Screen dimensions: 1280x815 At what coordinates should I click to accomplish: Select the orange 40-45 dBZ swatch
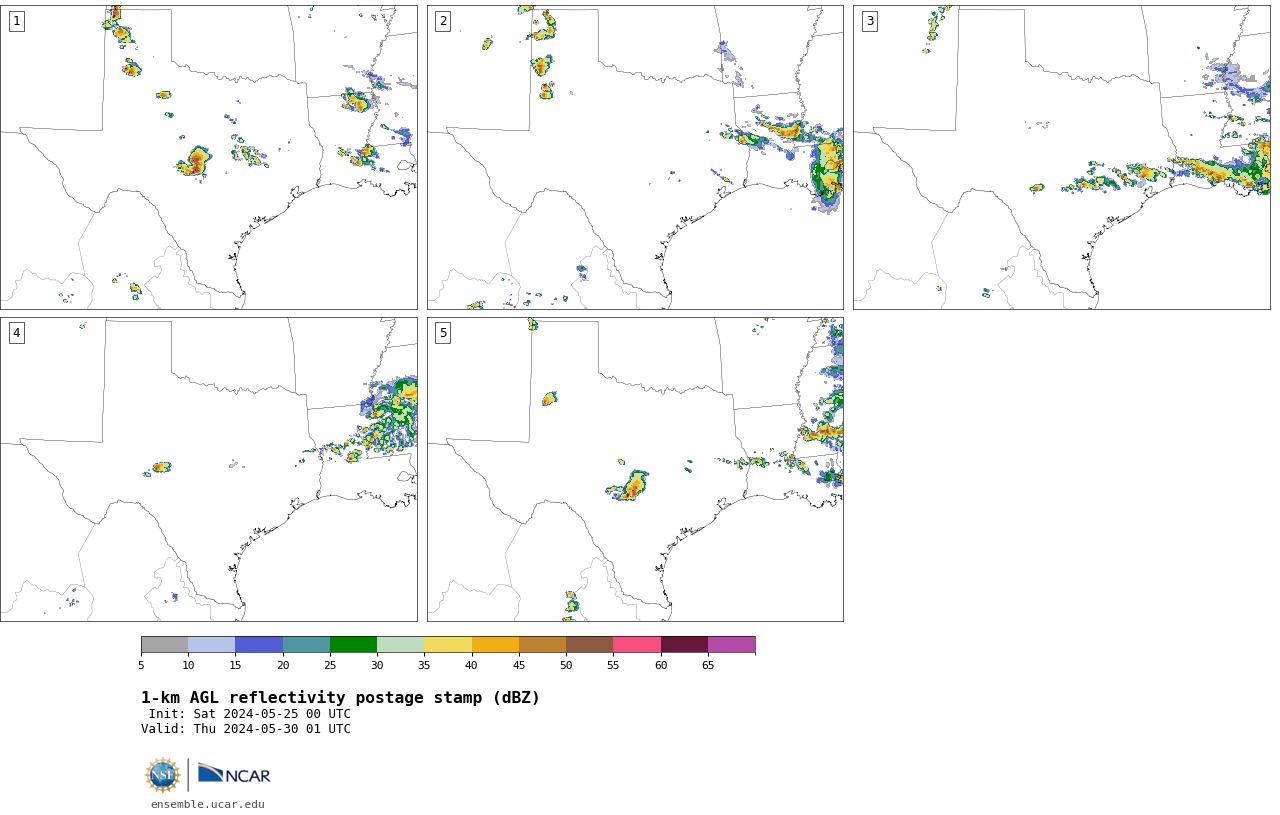(495, 644)
